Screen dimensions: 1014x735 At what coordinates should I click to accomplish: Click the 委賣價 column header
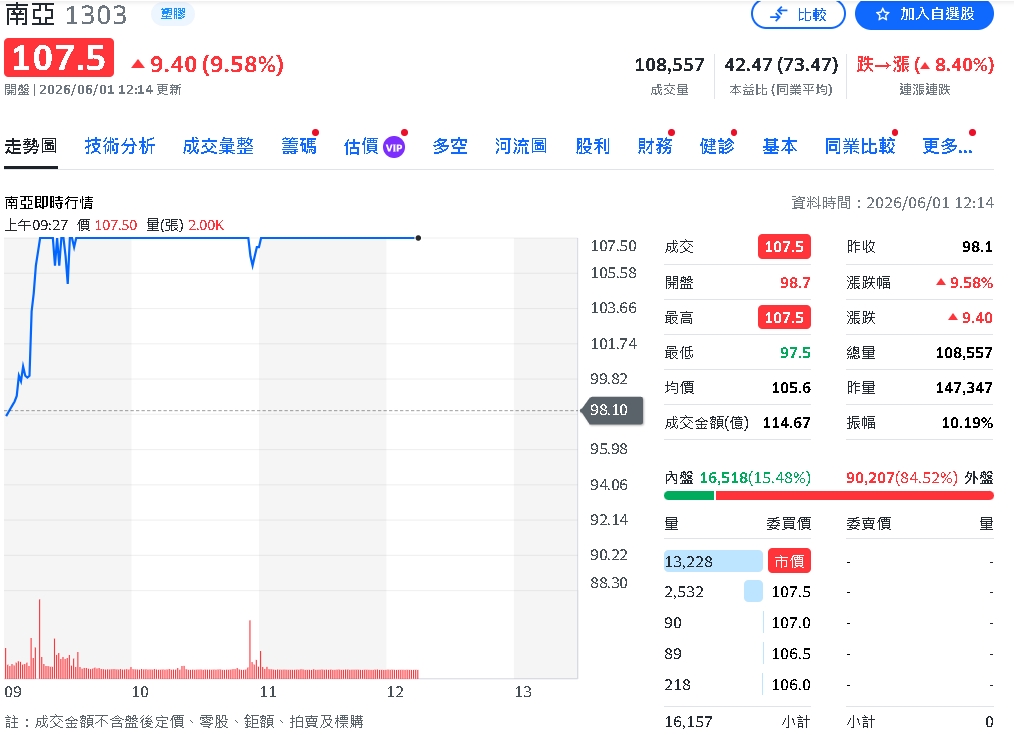coord(868,524)
